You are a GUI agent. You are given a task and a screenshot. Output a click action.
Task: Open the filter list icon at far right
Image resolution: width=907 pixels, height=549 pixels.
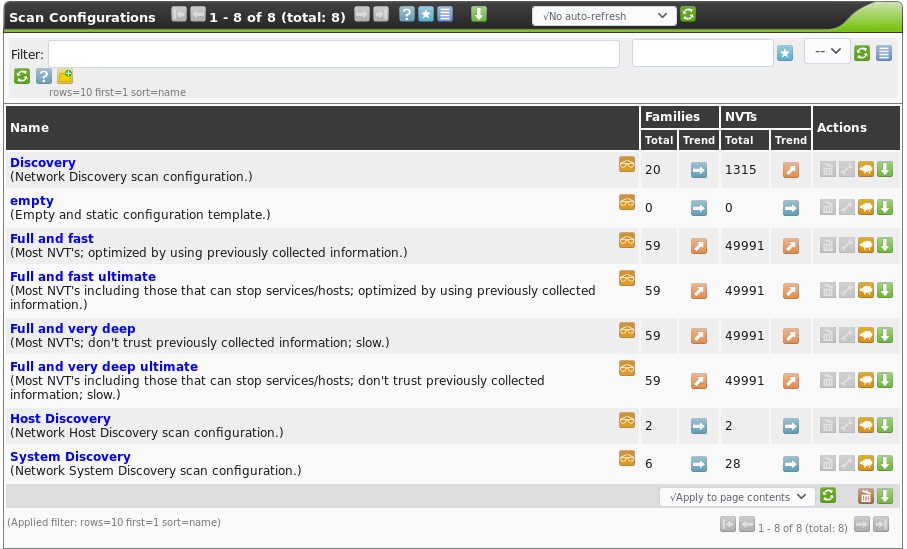pos(884,53)
